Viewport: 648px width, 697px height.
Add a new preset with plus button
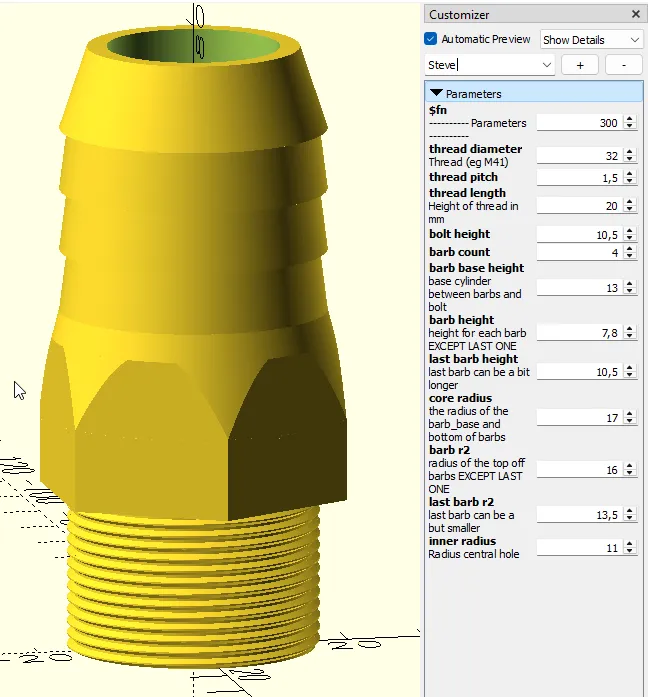coord(580,65)
